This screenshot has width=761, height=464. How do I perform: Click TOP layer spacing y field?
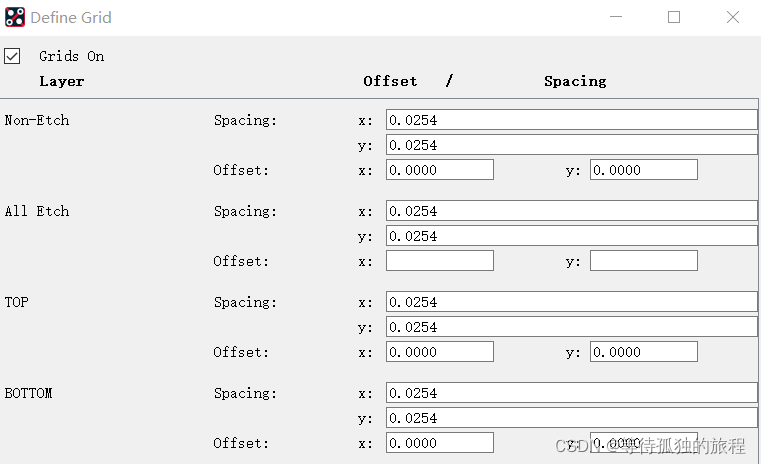click(571, 327)
